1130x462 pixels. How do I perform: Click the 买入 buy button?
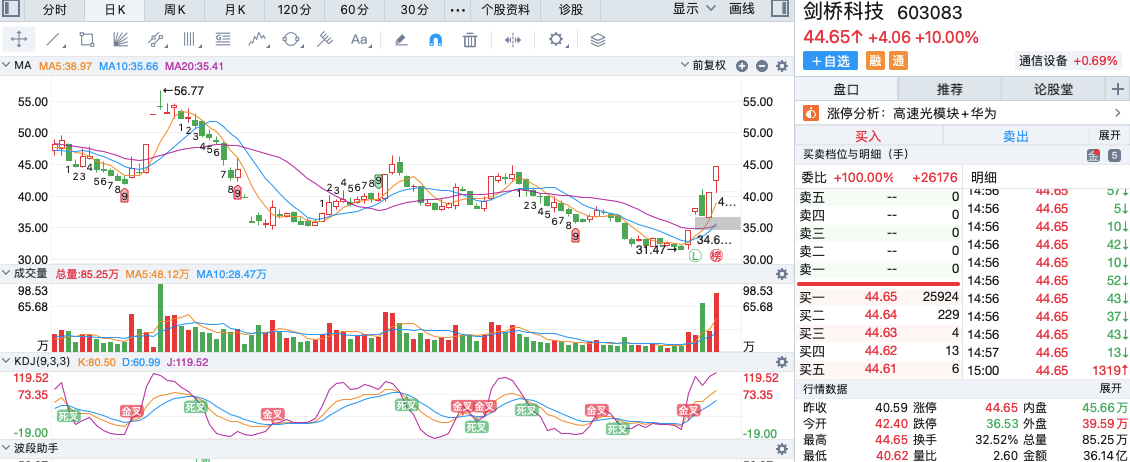click(868, 136)
